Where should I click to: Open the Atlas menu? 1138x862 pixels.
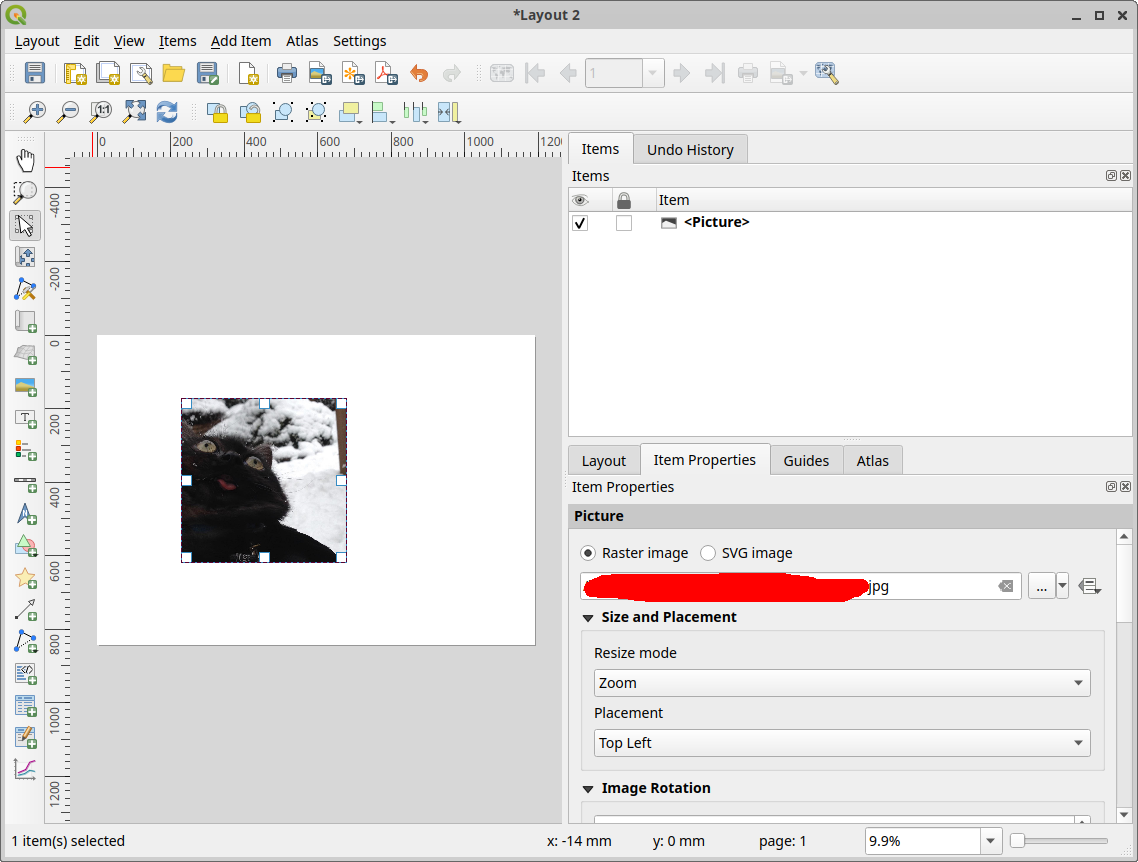302,41
